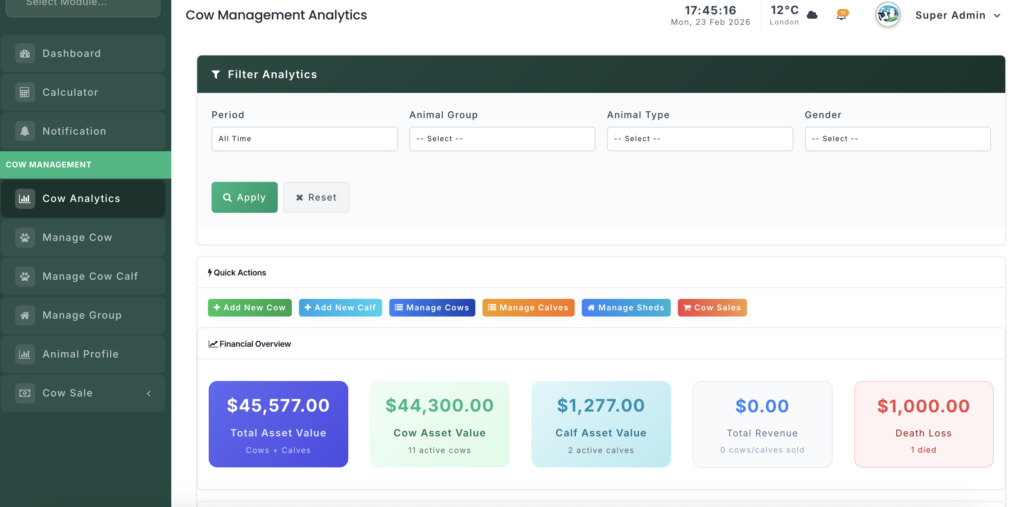Go to Manage Cow Calf page

pos(89,277)
